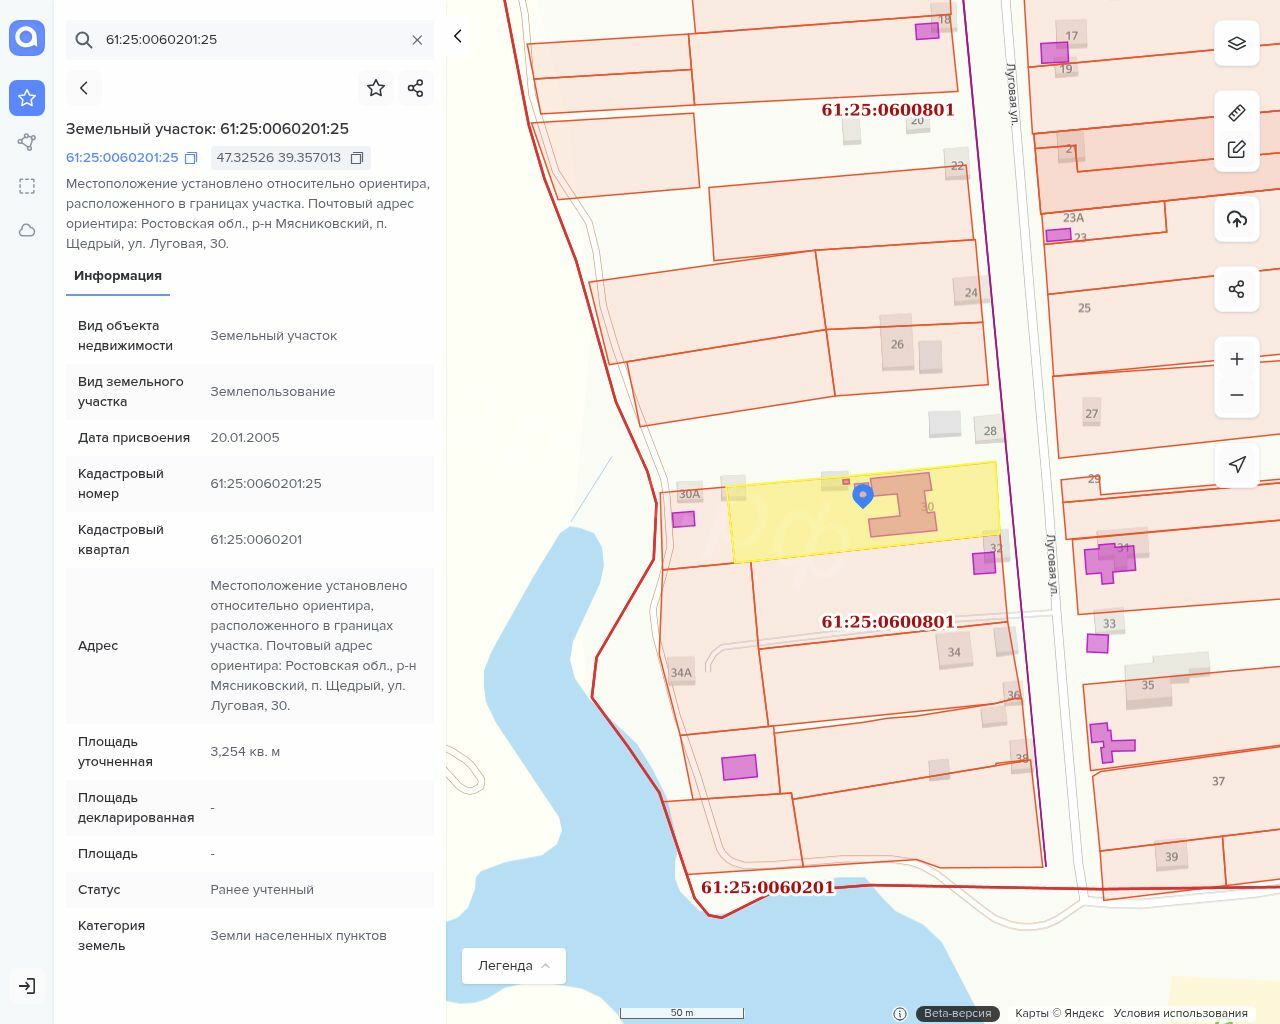Image resolution: width=1280 pixels, height=1024 pixels.
Task: Zoom out on the map
Action: 1236,395
